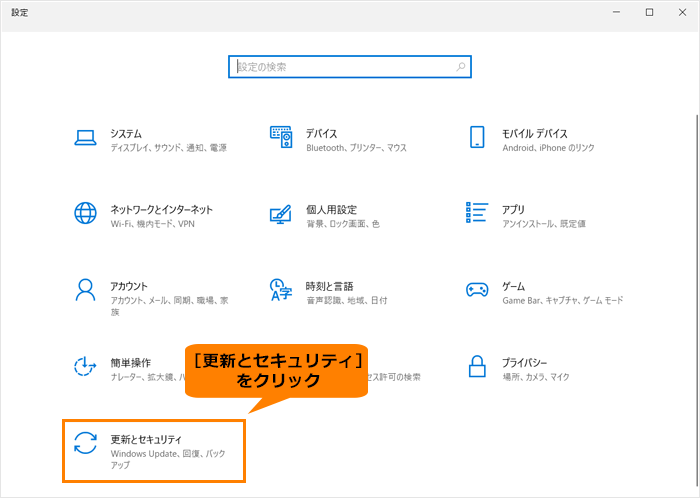Open the 簡単操作 accessibility icon
Screen dimensions: 700x498
click(x=85, y=367)
